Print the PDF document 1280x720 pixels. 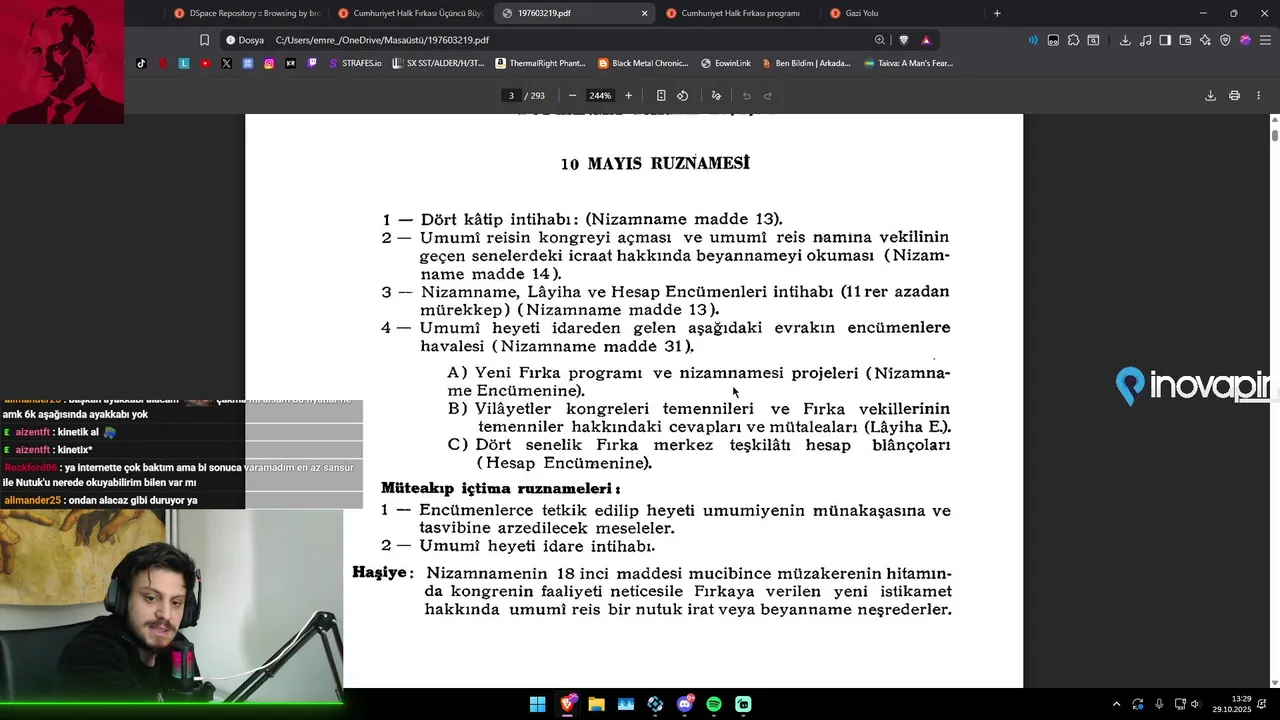point(1234,96)
